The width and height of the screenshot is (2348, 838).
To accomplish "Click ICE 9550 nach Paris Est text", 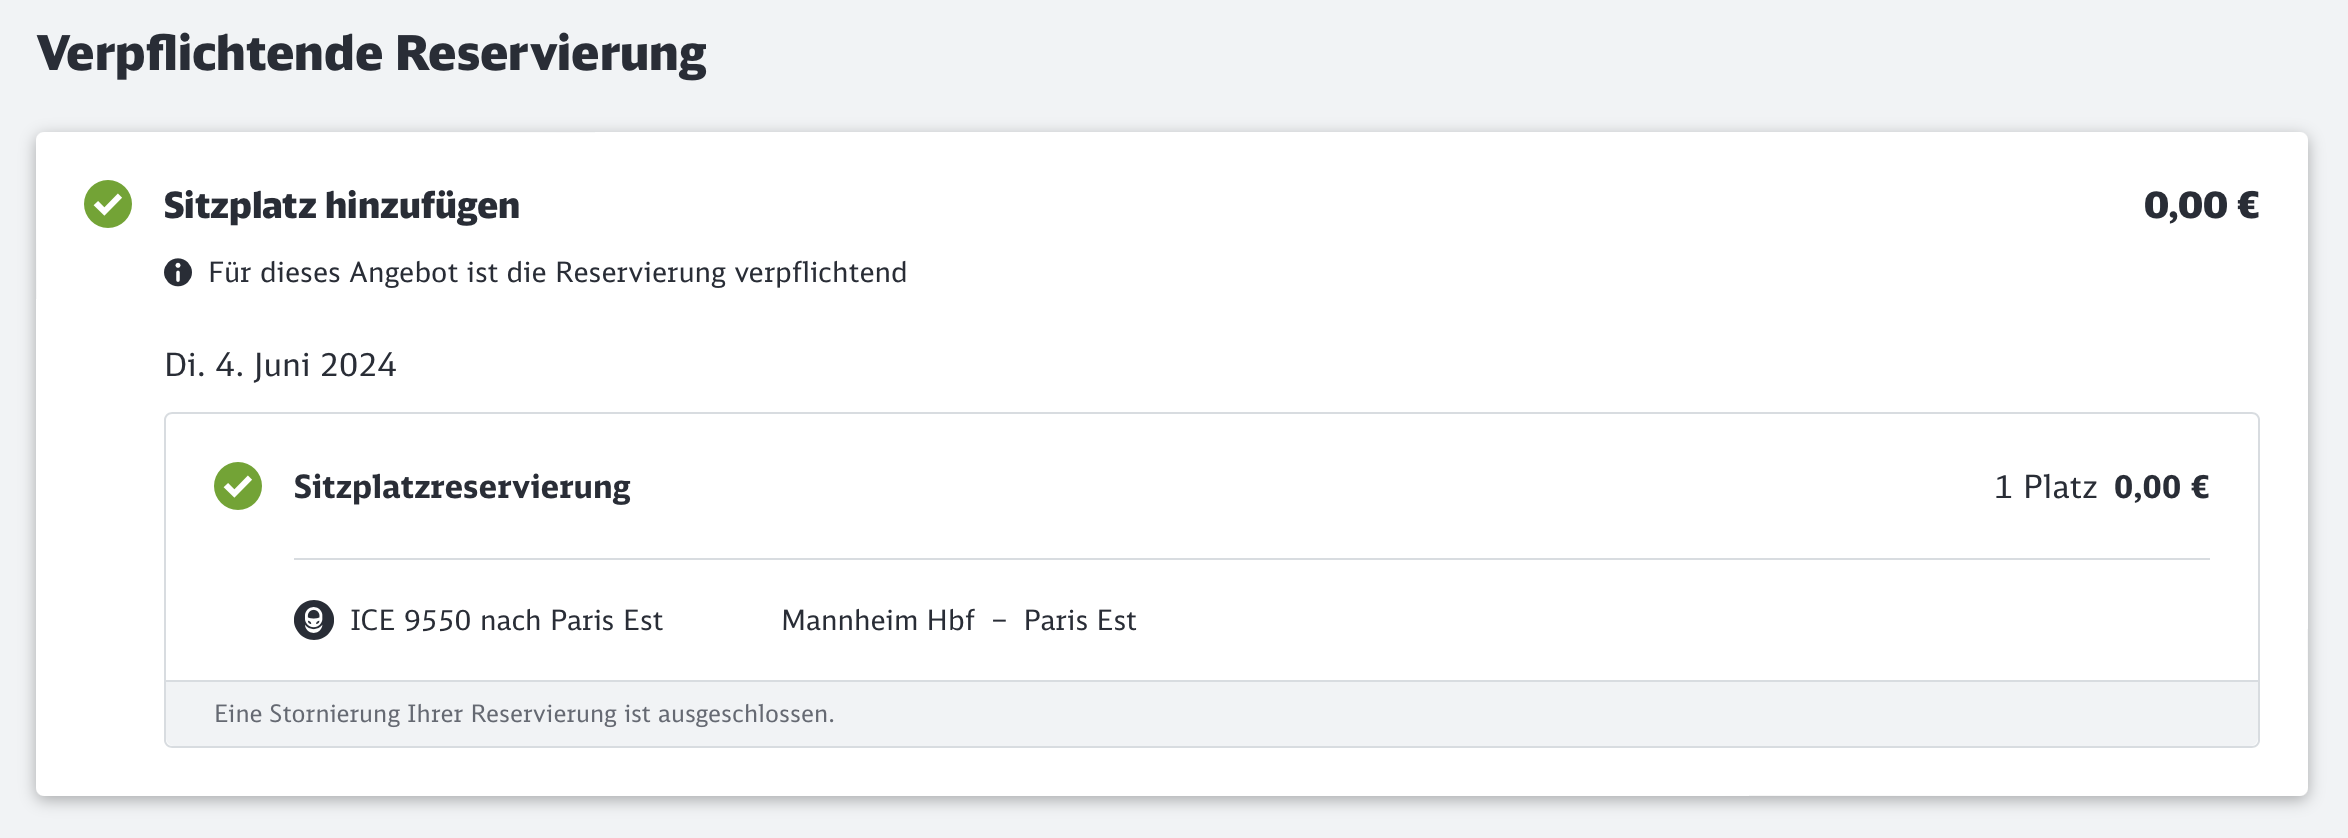I will point(506,620).
